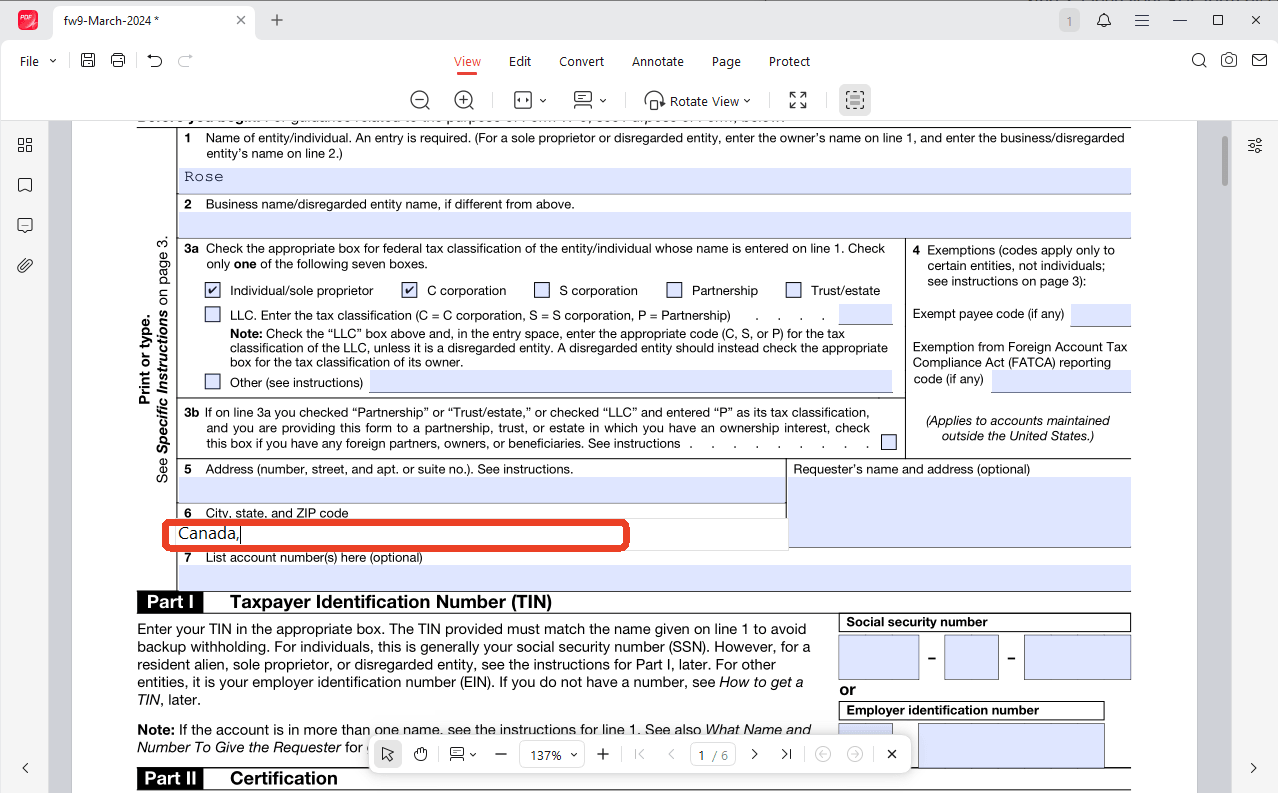Check the S corporation checkbox
The width and height of the screenshot is (1278, 793).
542,290
